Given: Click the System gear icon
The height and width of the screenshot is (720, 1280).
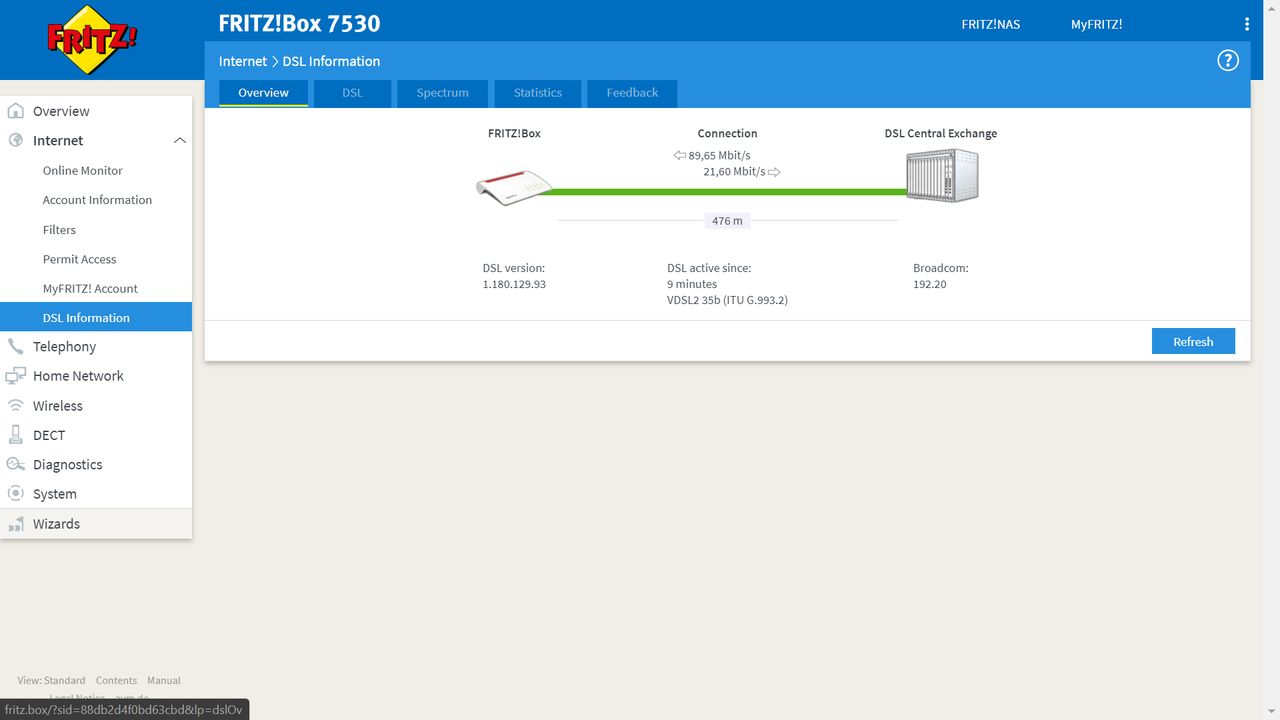Looking at the screenshot, I should click(x=15, y=494).
